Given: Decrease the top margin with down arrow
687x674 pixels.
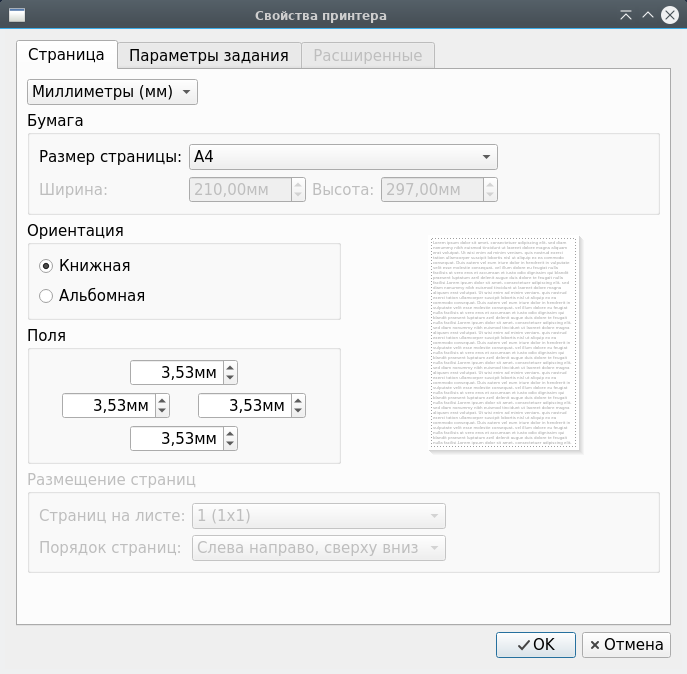Looking at the screenshot, I should point(231,378).
